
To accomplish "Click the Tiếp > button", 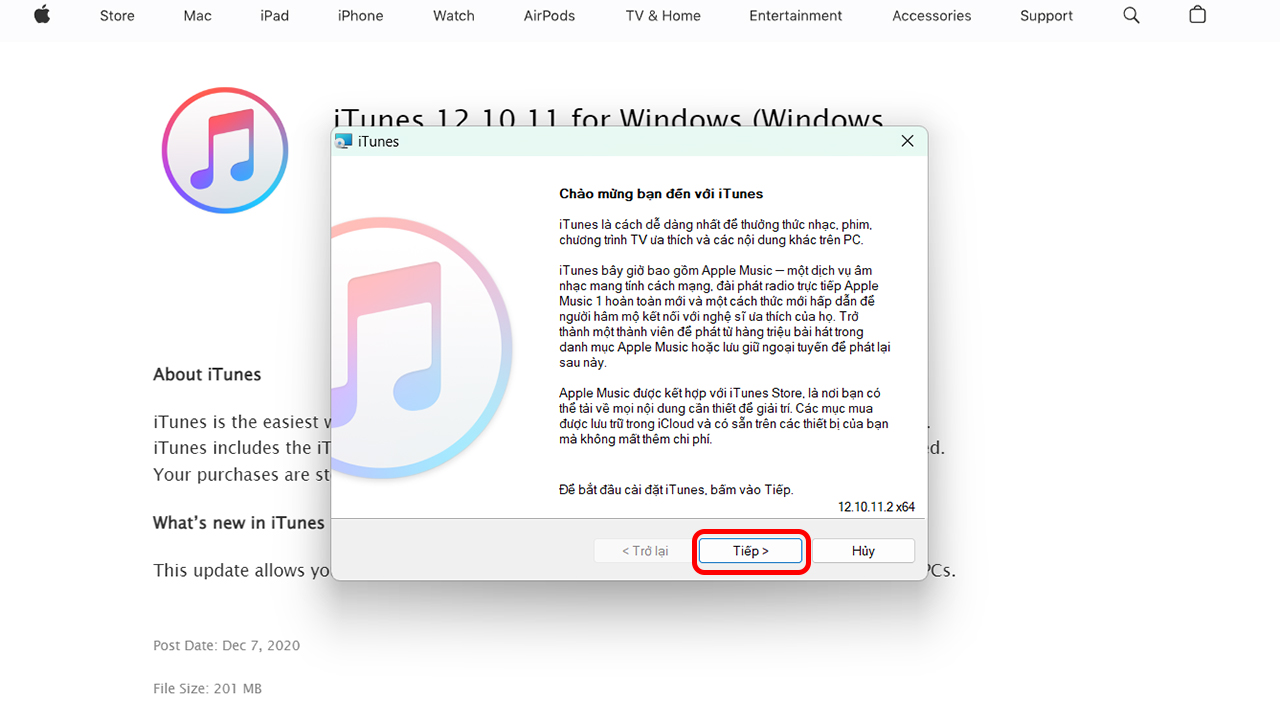I will (750, 551).
